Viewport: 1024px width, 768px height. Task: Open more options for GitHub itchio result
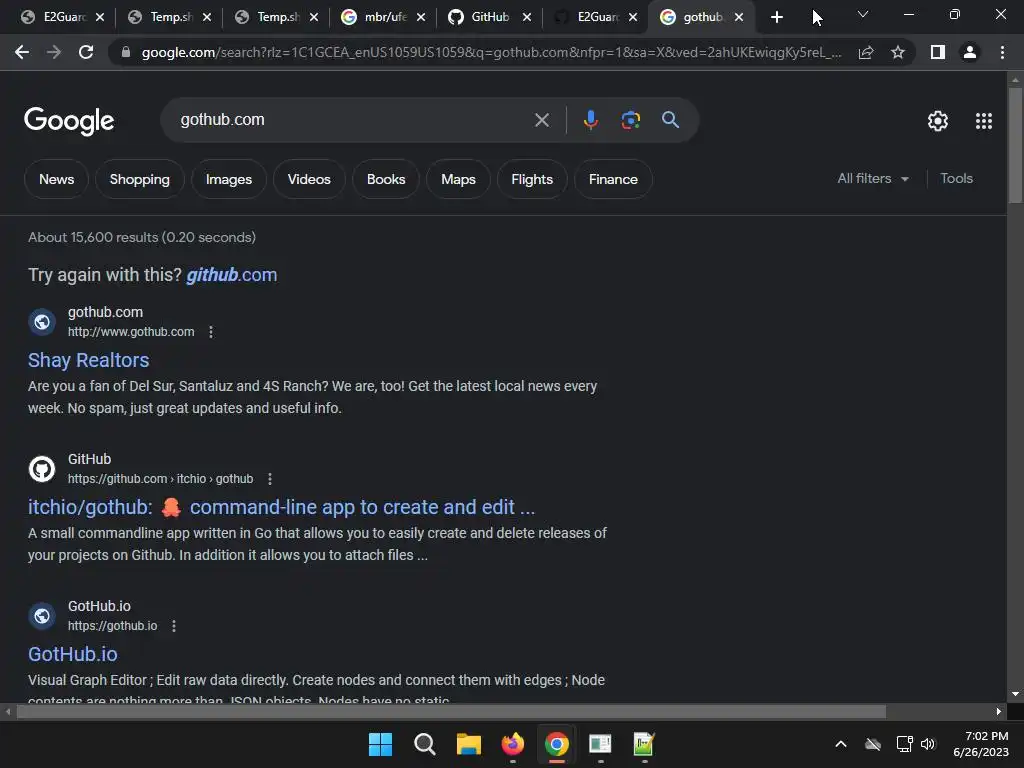tap(270, 479)
